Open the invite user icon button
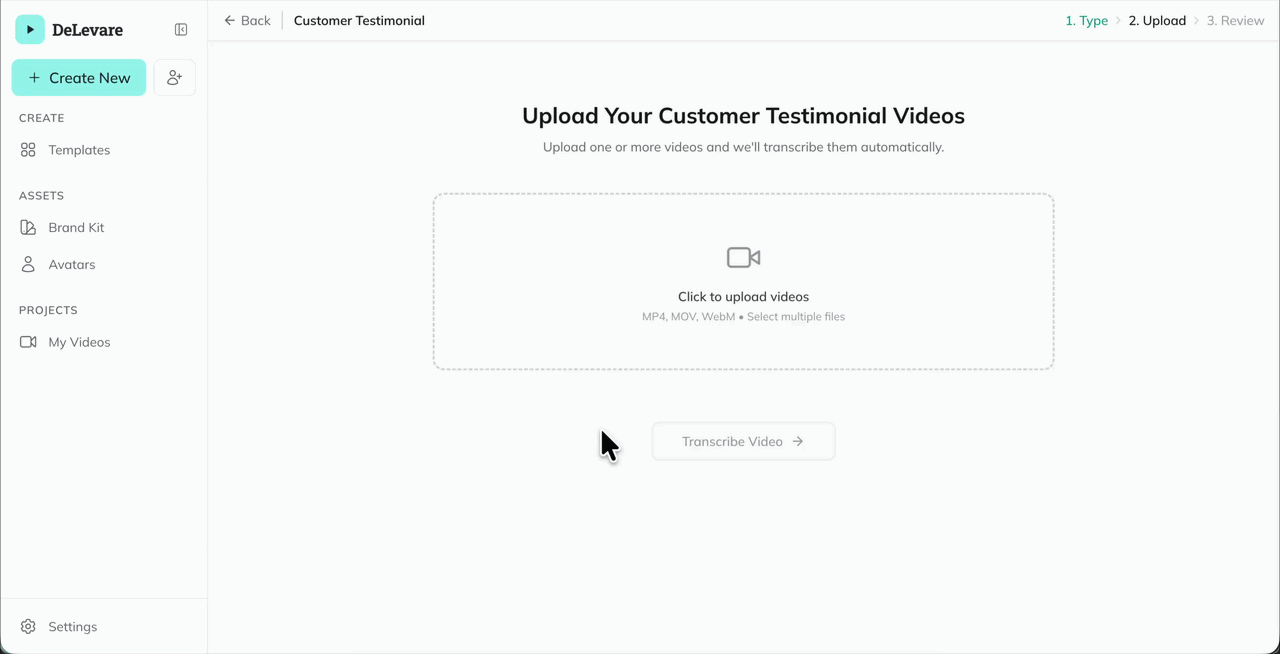The height and width of the screenshot is (654, 1280). [x=174, y=78]
